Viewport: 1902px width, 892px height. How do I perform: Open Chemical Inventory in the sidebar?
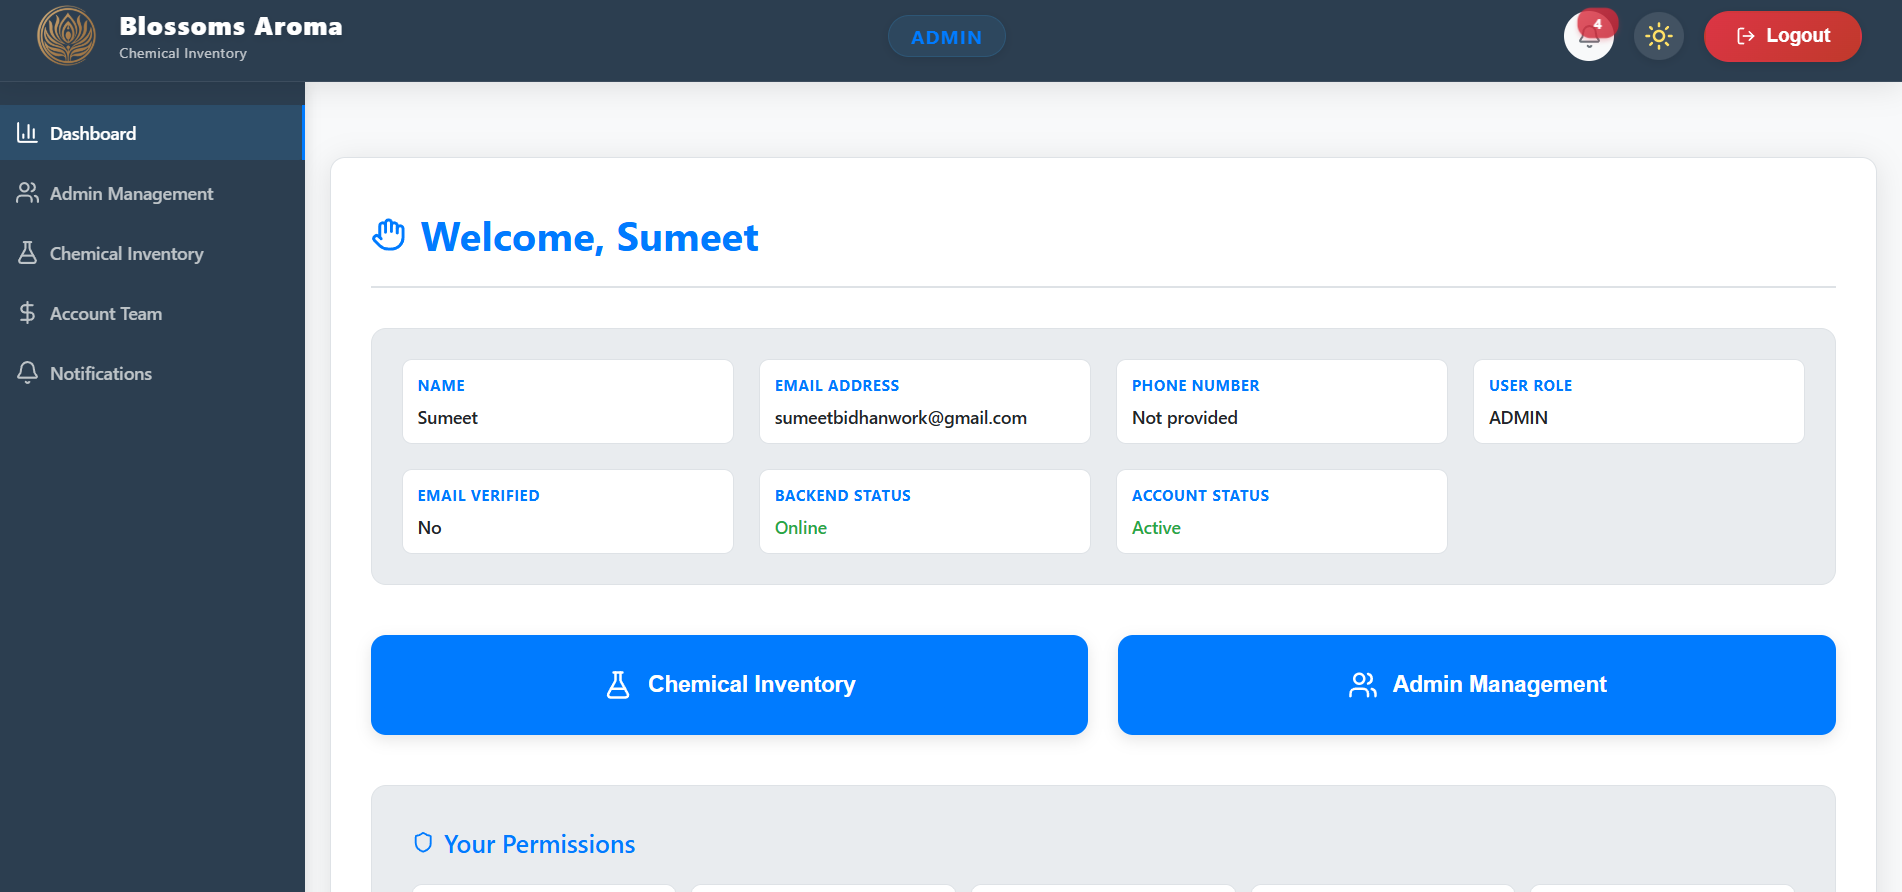pyautogui.click(x=152, y=253)
